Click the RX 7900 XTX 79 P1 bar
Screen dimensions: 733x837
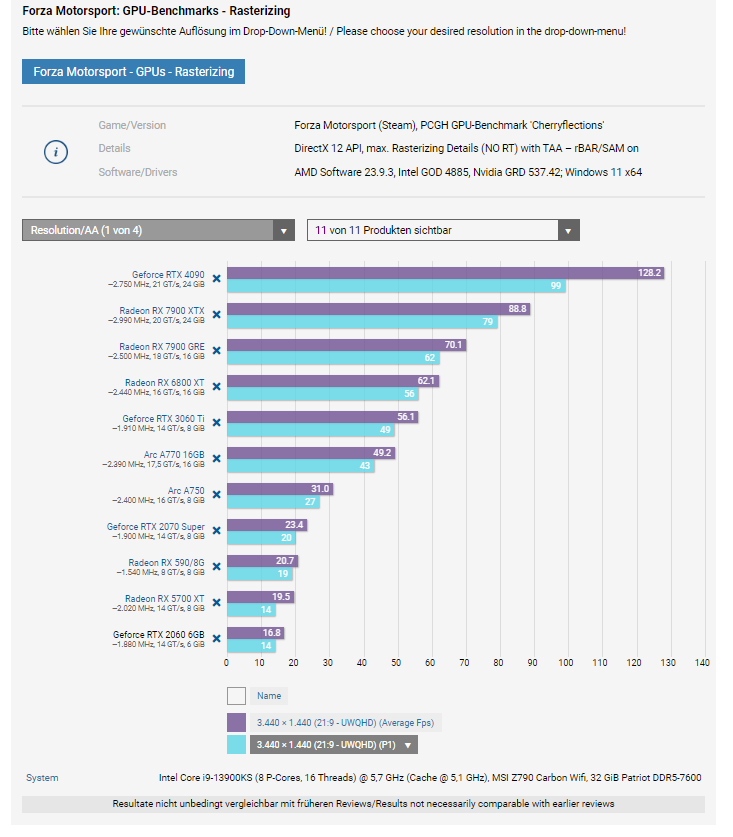tap(362, 322)
